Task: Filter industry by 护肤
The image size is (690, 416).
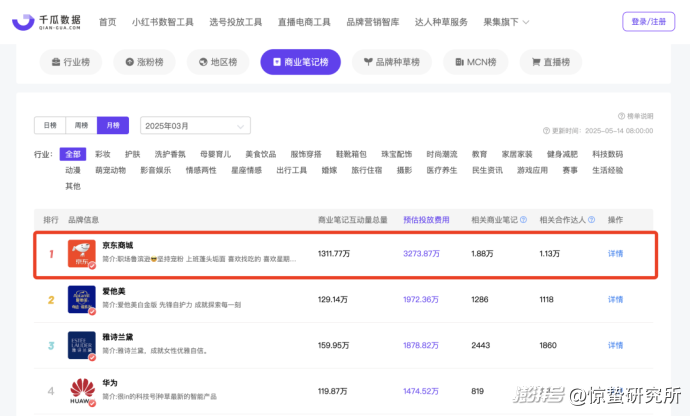Action: pos(132,154)
